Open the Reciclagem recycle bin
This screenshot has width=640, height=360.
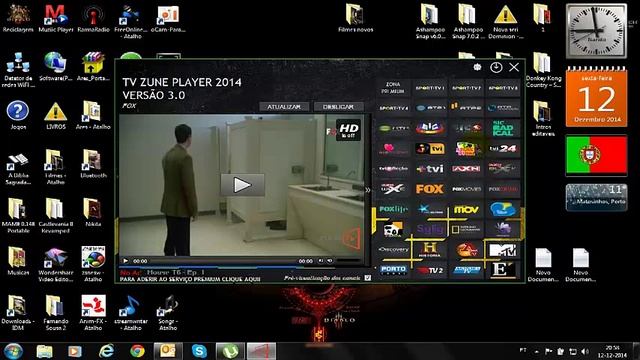(18, 18)
